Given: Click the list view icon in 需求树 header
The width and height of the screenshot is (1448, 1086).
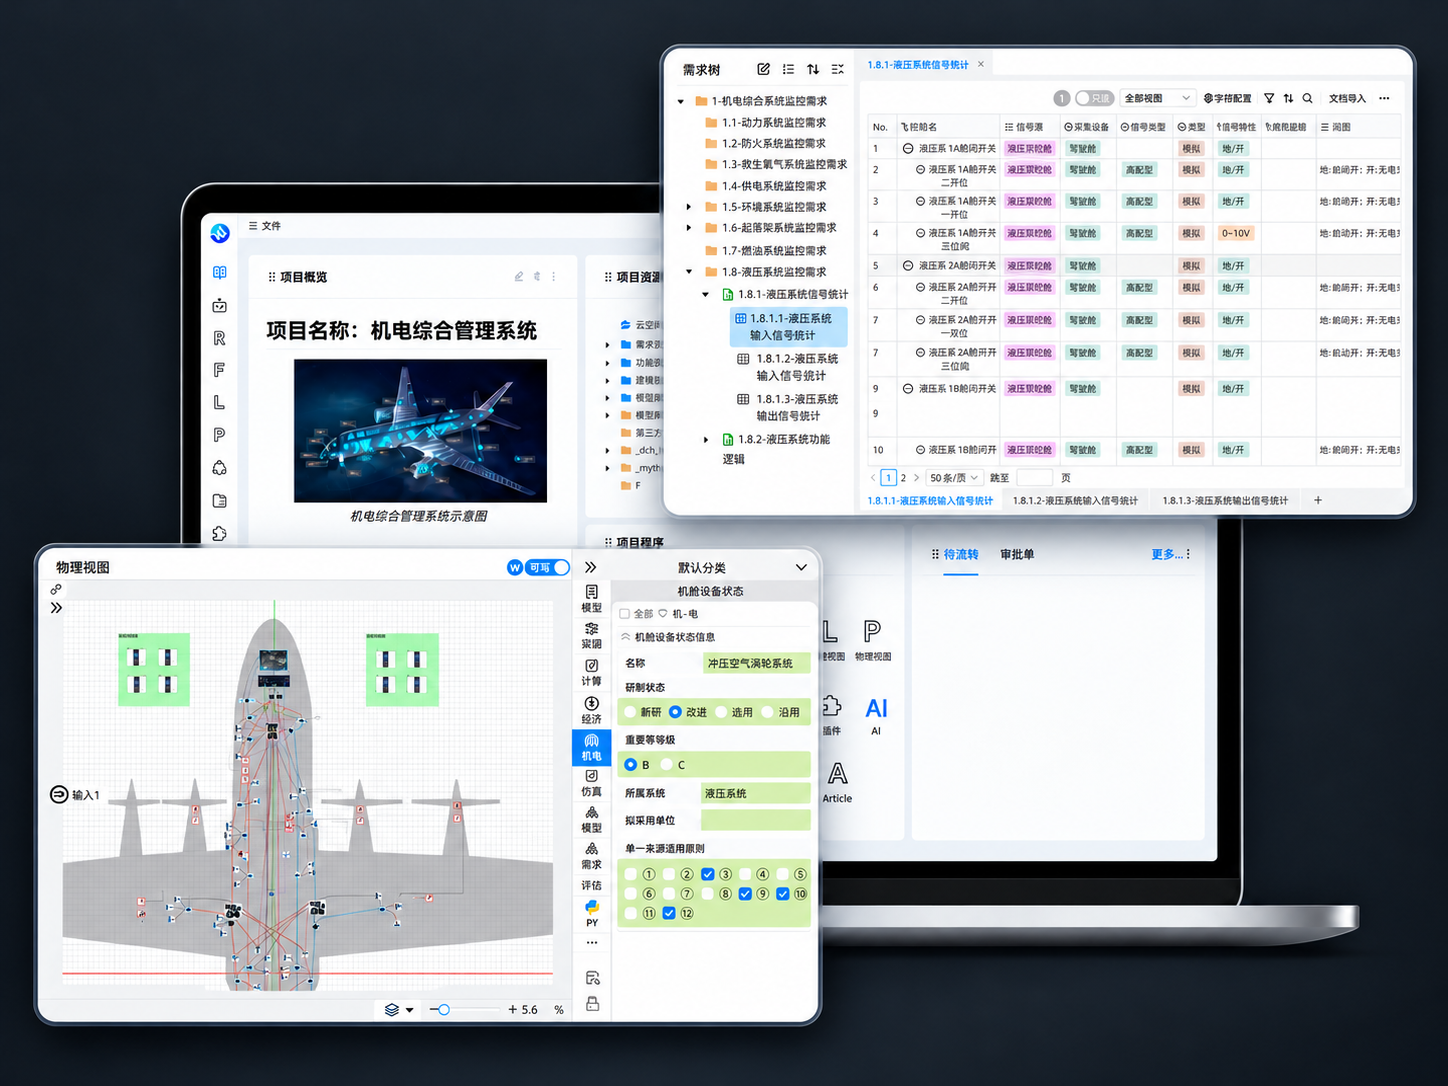Looking at the screenshot, I should [788, 69].
